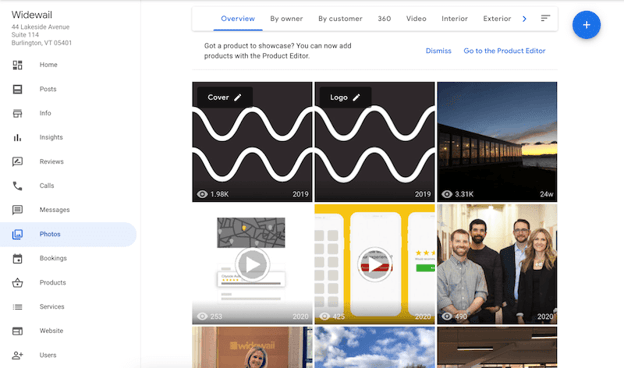The image size is (624, 368).
Task: Go to the Products menu label
Action: point(53,282)
